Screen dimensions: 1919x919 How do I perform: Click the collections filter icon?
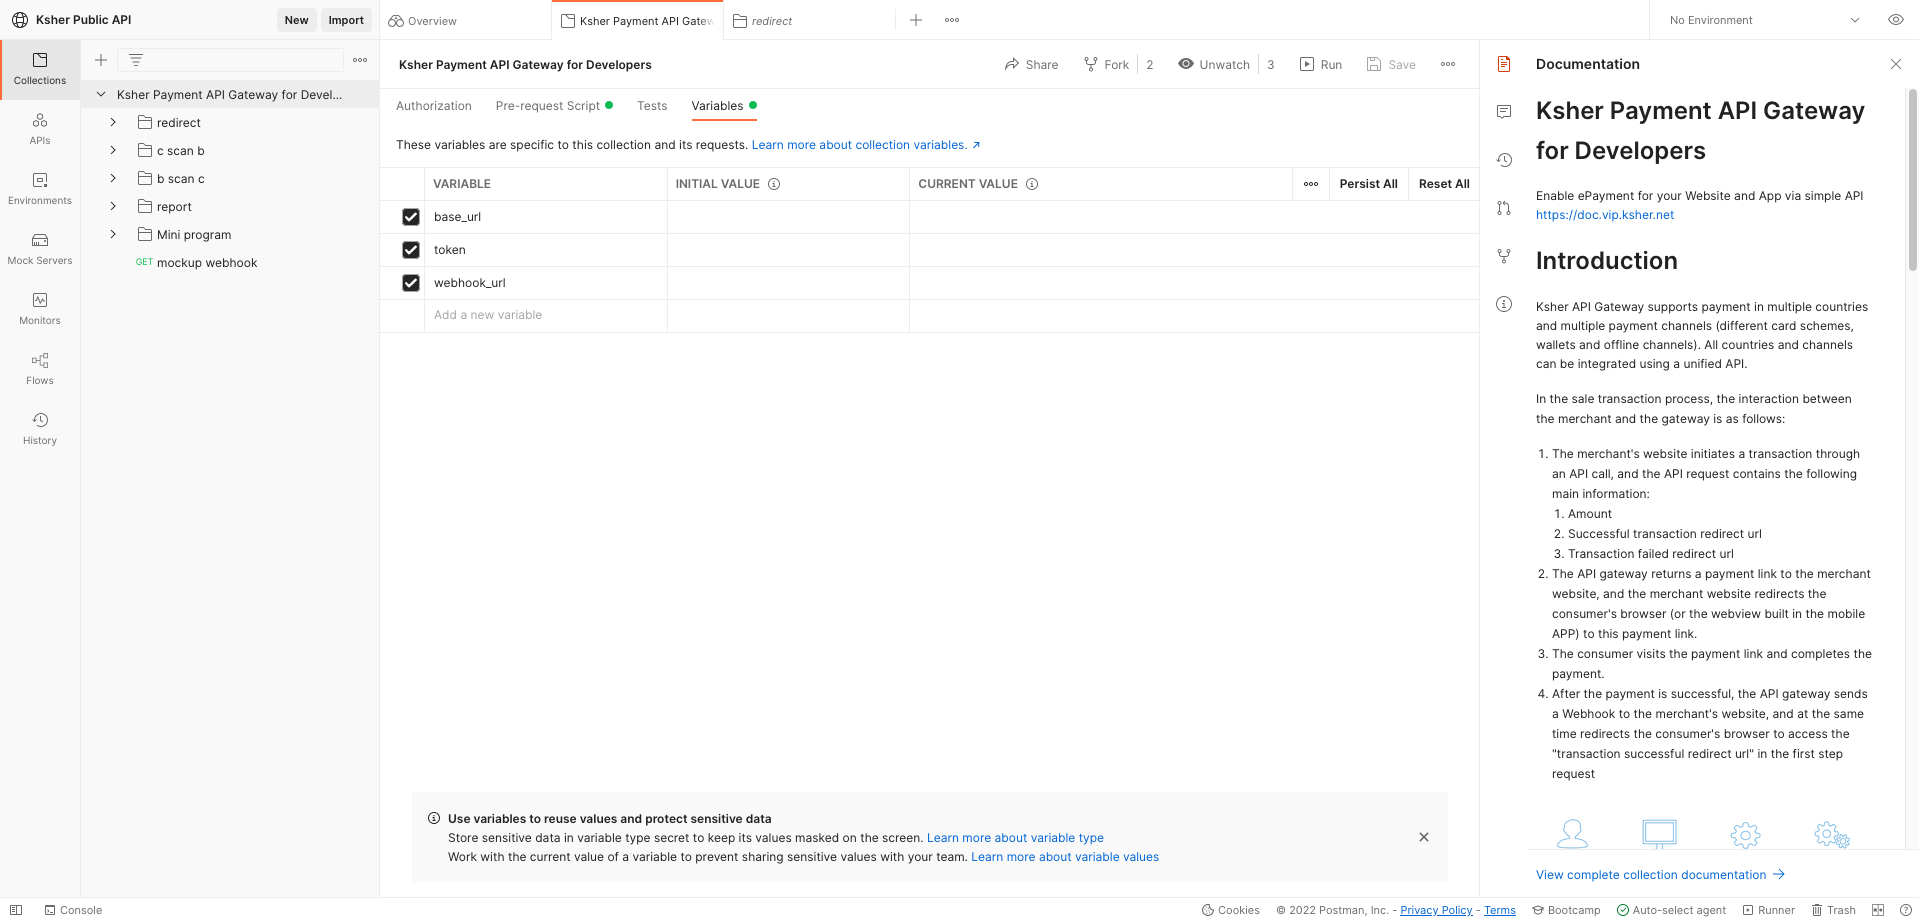click(x=136, y=60)
